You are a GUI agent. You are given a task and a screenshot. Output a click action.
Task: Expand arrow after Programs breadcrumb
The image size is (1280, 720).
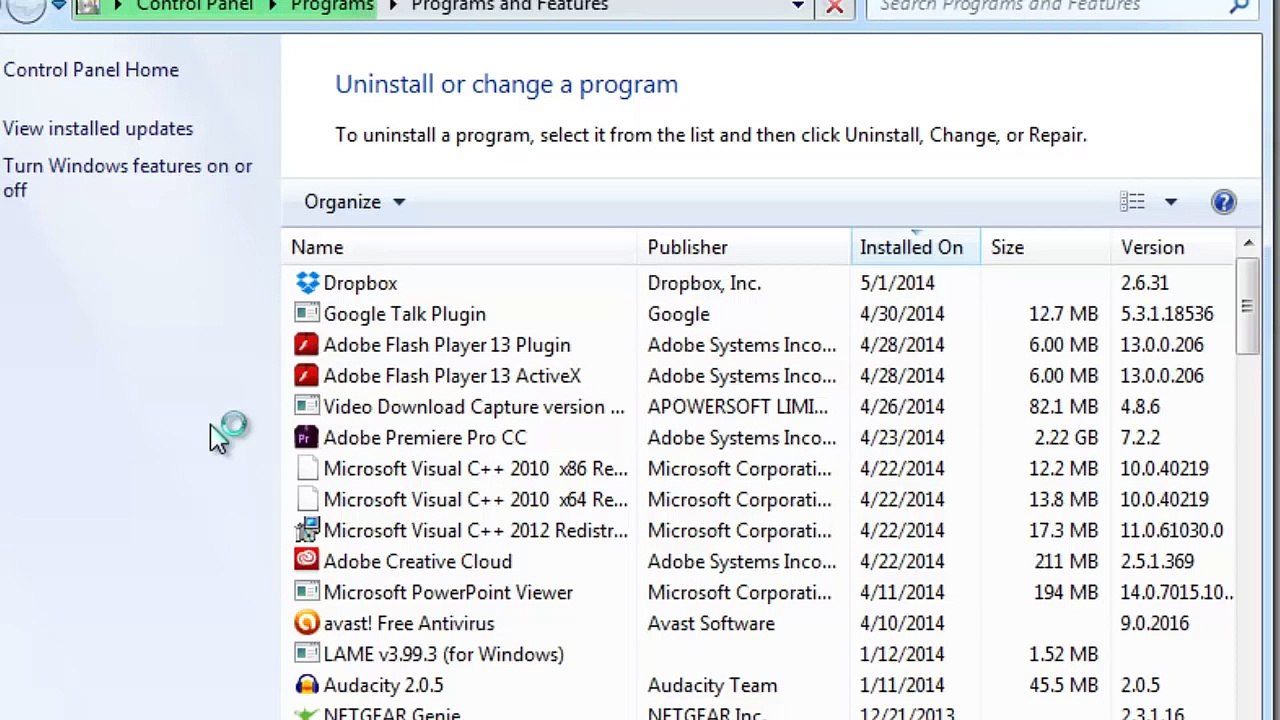click(x=393, y=6)
